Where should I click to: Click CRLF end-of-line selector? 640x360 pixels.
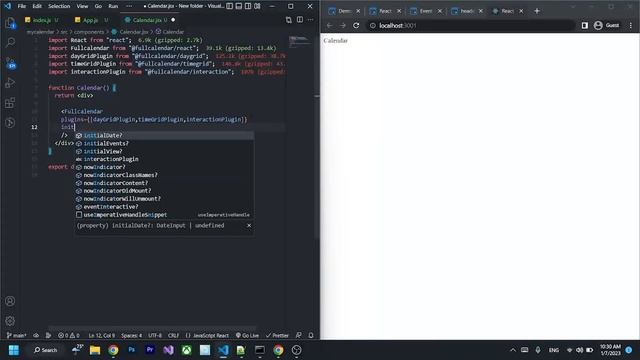coord(173,335)
